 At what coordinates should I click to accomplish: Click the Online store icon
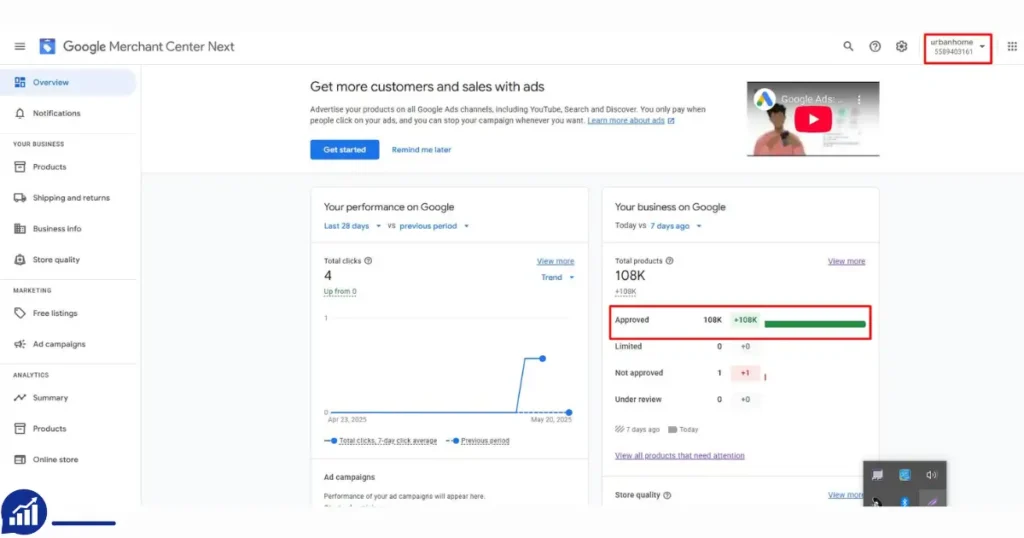coord(20,460)
